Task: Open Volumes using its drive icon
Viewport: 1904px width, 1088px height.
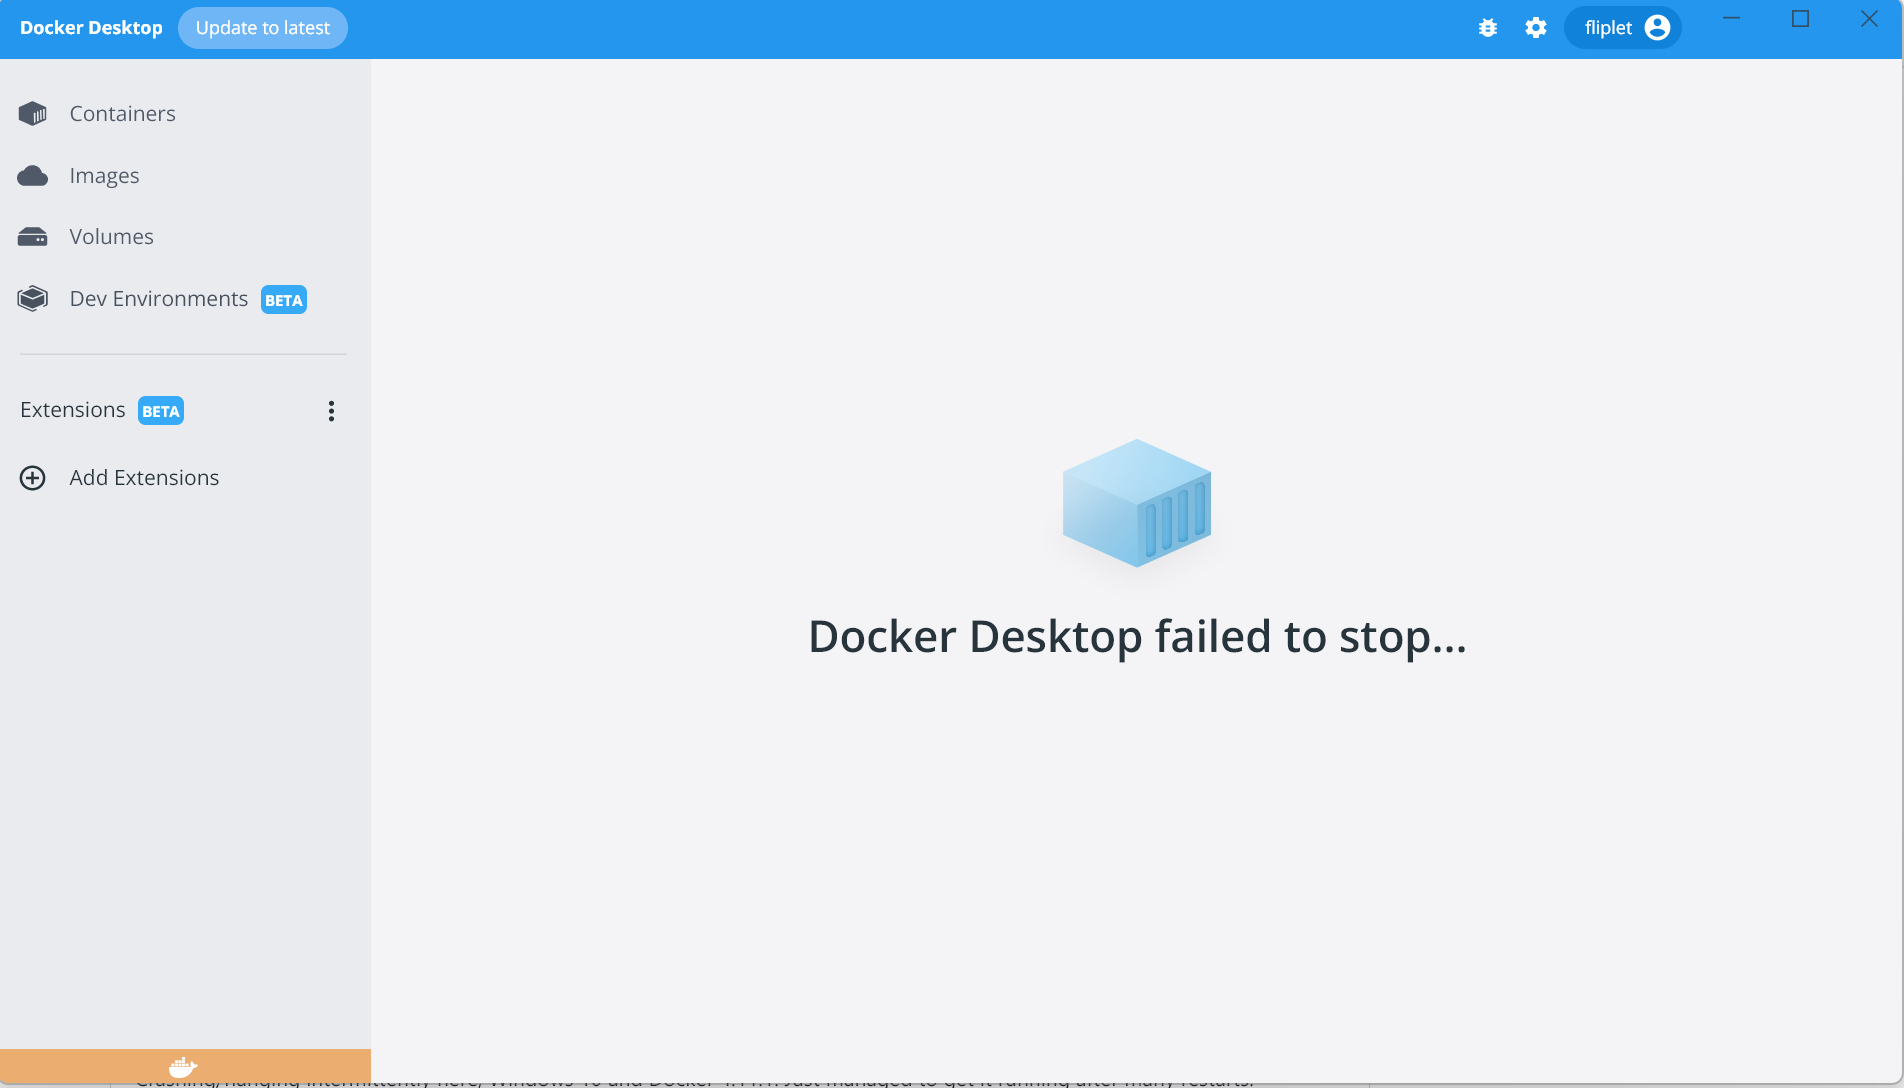Action: tap(33, 236)
